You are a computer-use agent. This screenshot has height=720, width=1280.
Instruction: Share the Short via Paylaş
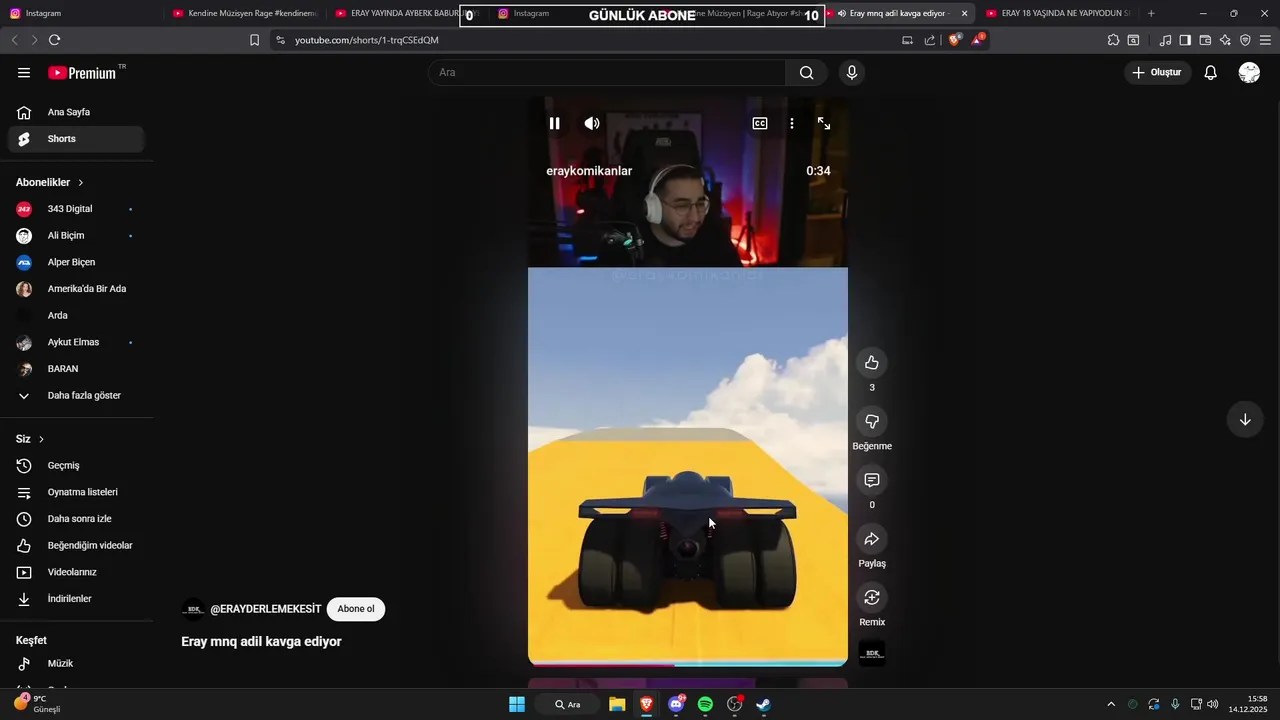pos(872,539)
